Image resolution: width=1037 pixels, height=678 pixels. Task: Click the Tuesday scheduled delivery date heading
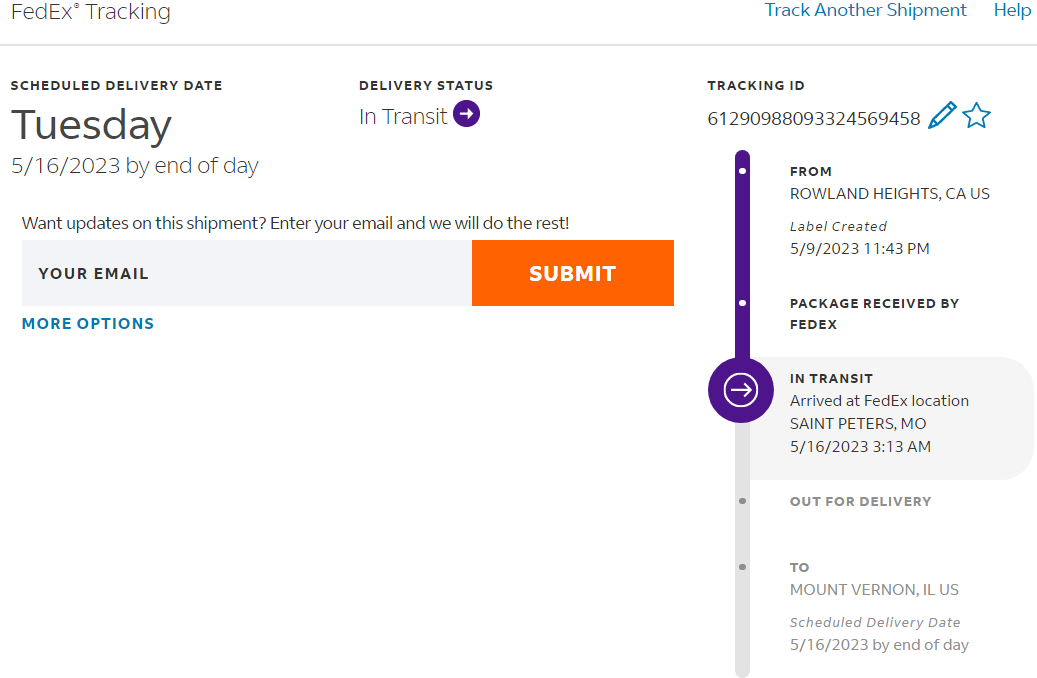pos(92,126)
